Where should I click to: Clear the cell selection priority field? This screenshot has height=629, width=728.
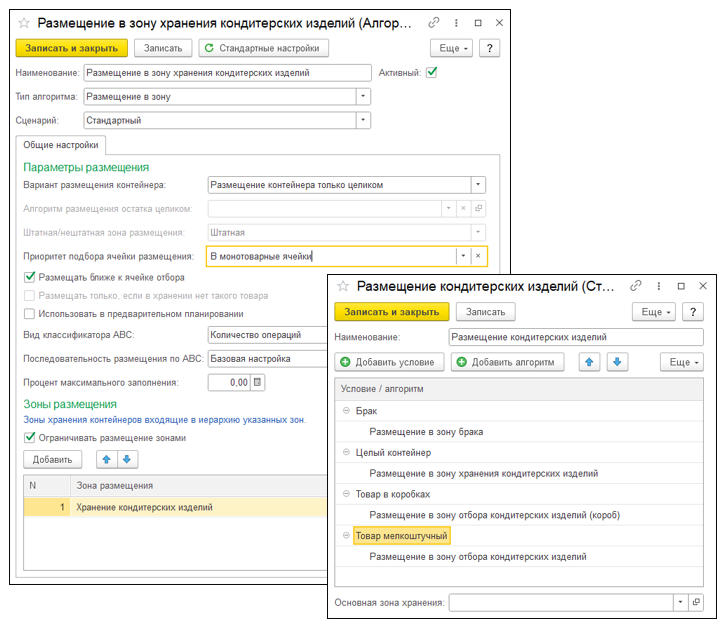(x=478, y=256)
